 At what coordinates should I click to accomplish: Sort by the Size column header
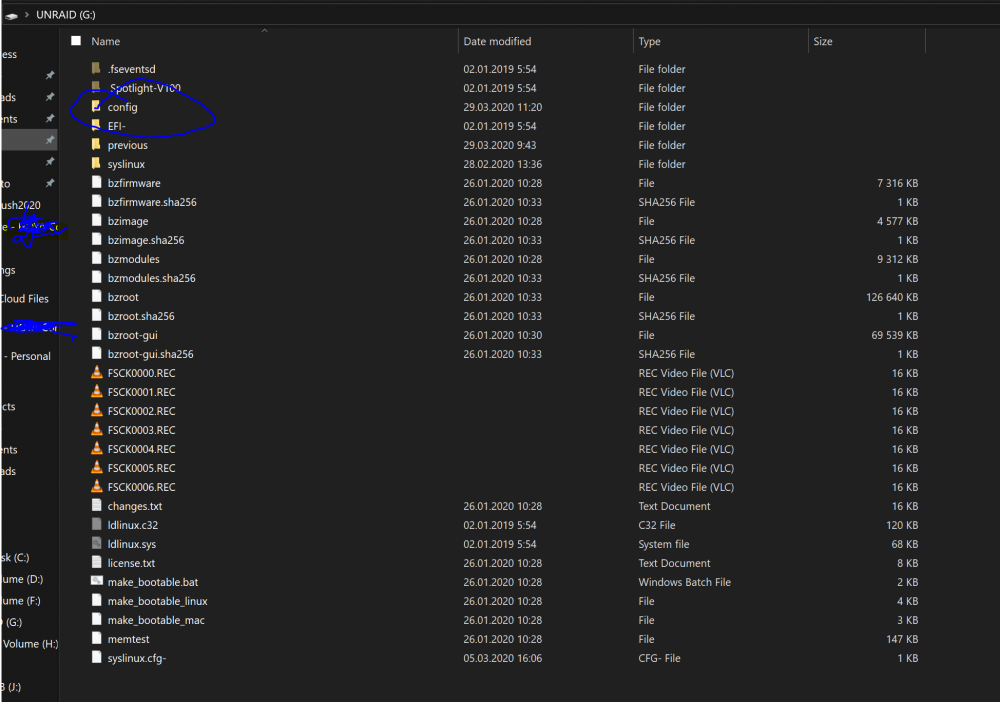tap(823, 41)
